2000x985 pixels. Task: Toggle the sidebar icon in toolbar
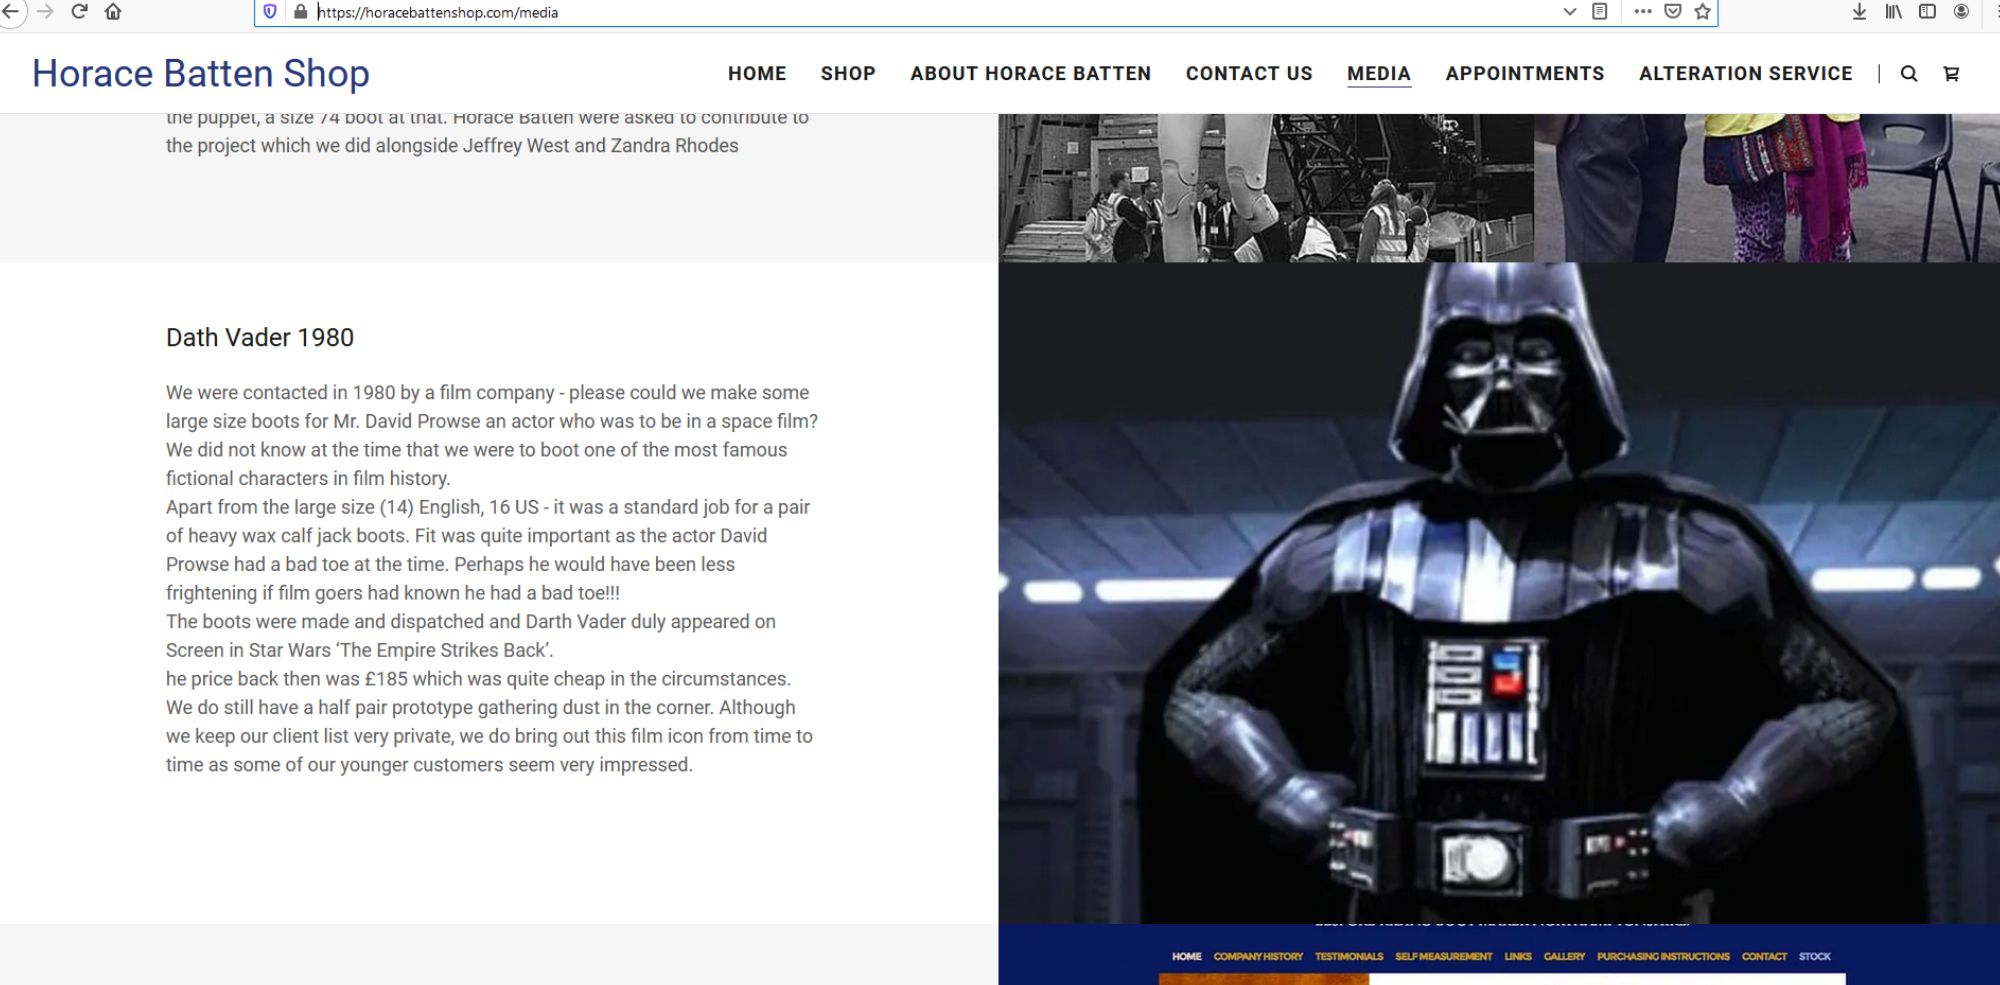pyautogui.click(x=1927, y=12)
